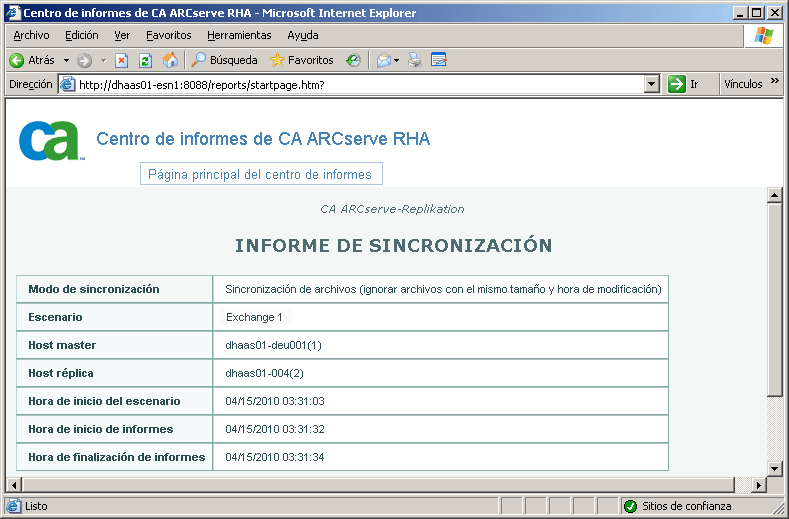Click the horizontal scrollbar right arrow
Screen dimensions: 789x519
pyautogui.click(x=758, y=485)
